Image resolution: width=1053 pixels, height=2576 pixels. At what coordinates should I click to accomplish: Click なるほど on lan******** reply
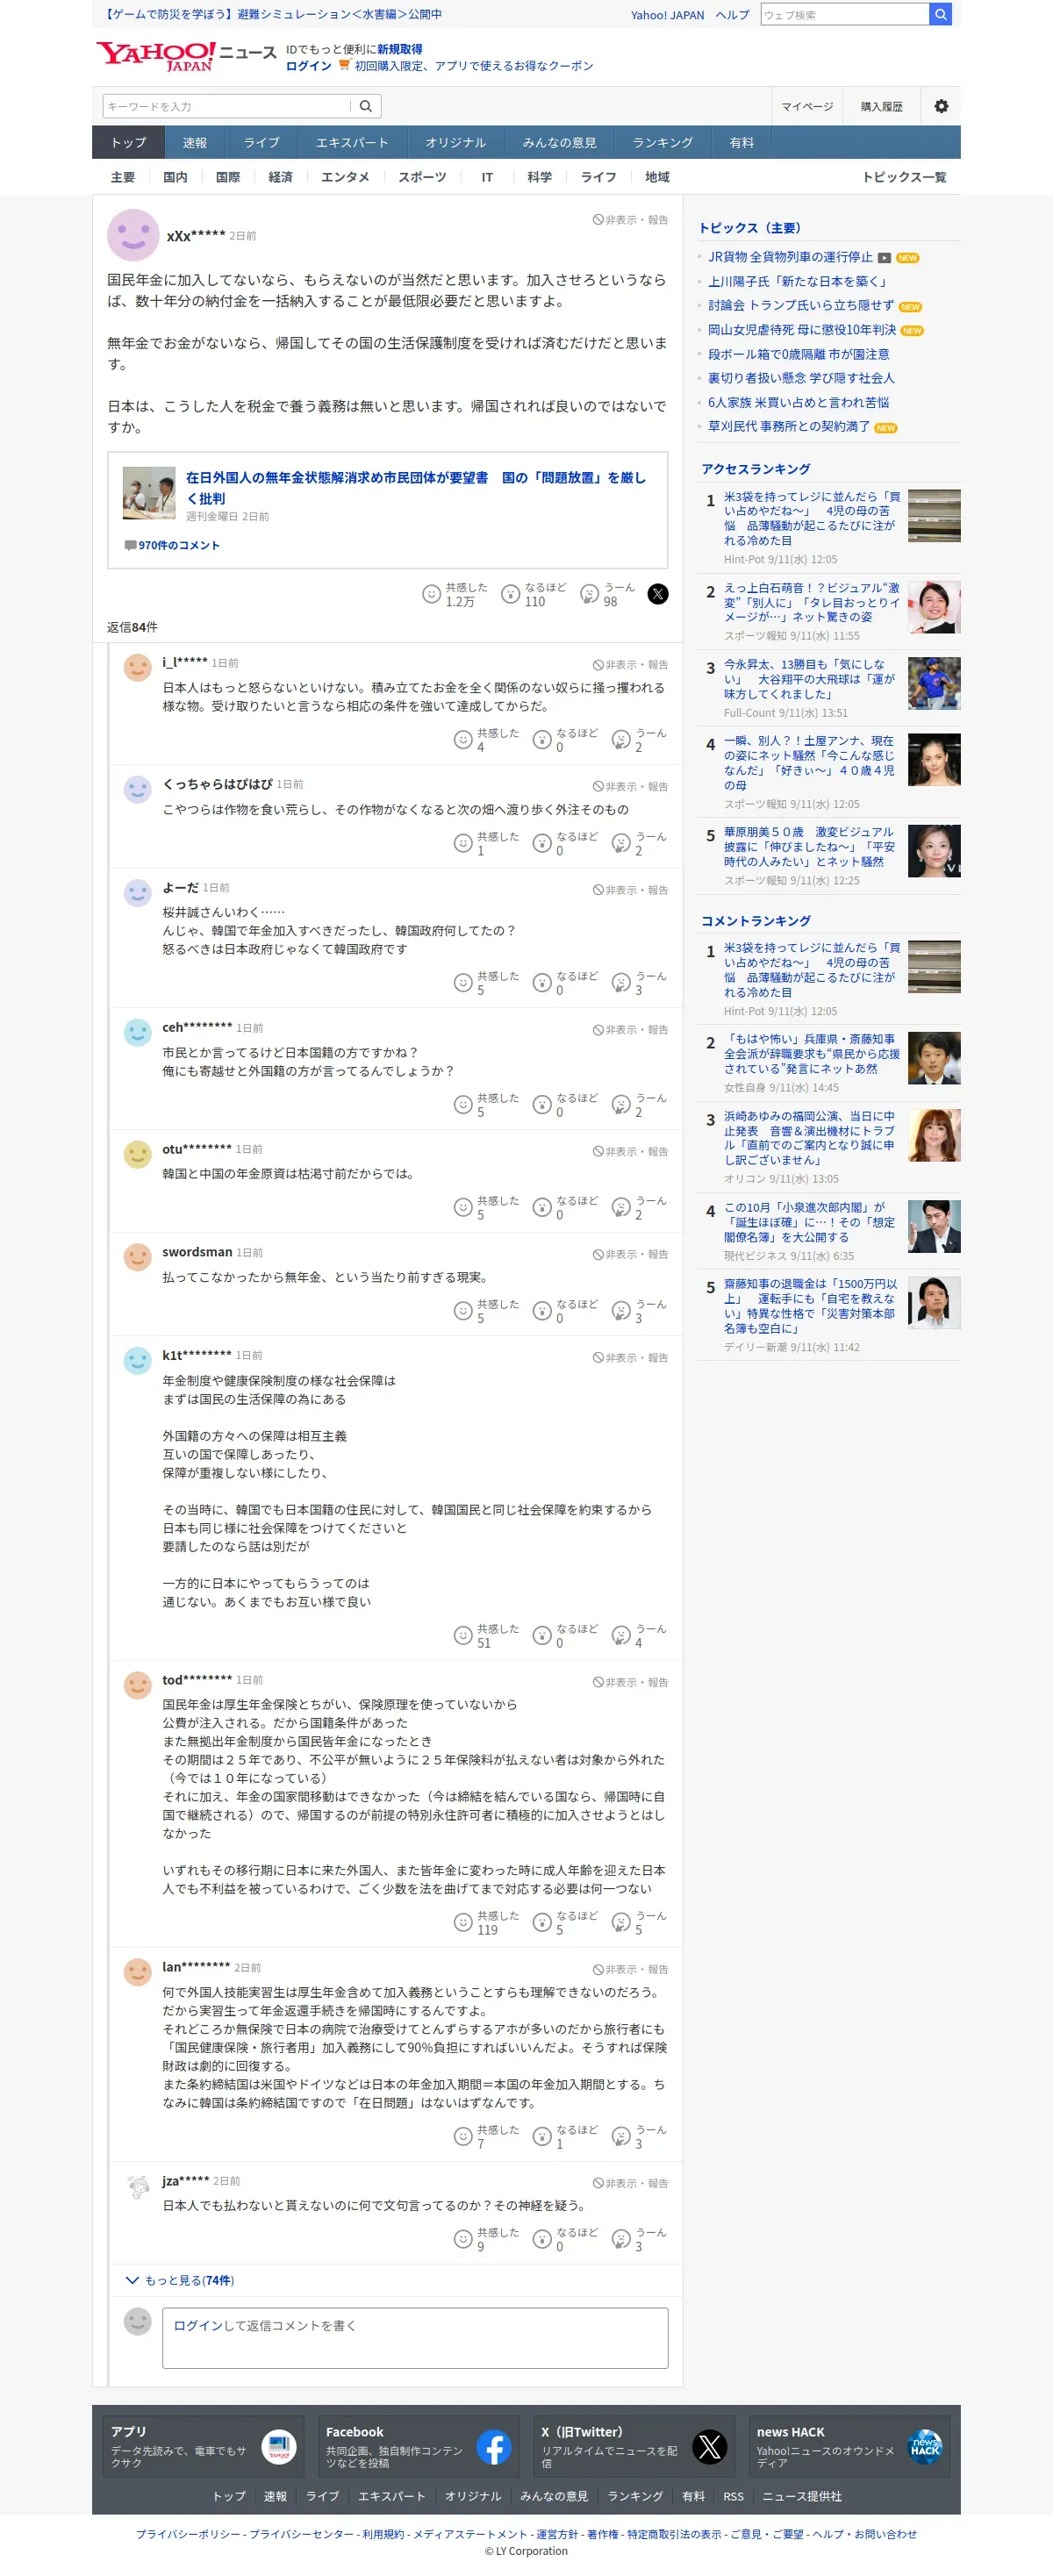point(565,2136)
